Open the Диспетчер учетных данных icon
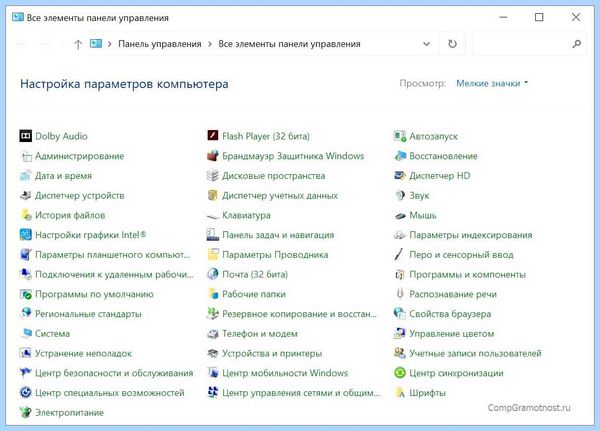600x431 pixels. click(213, 196)
